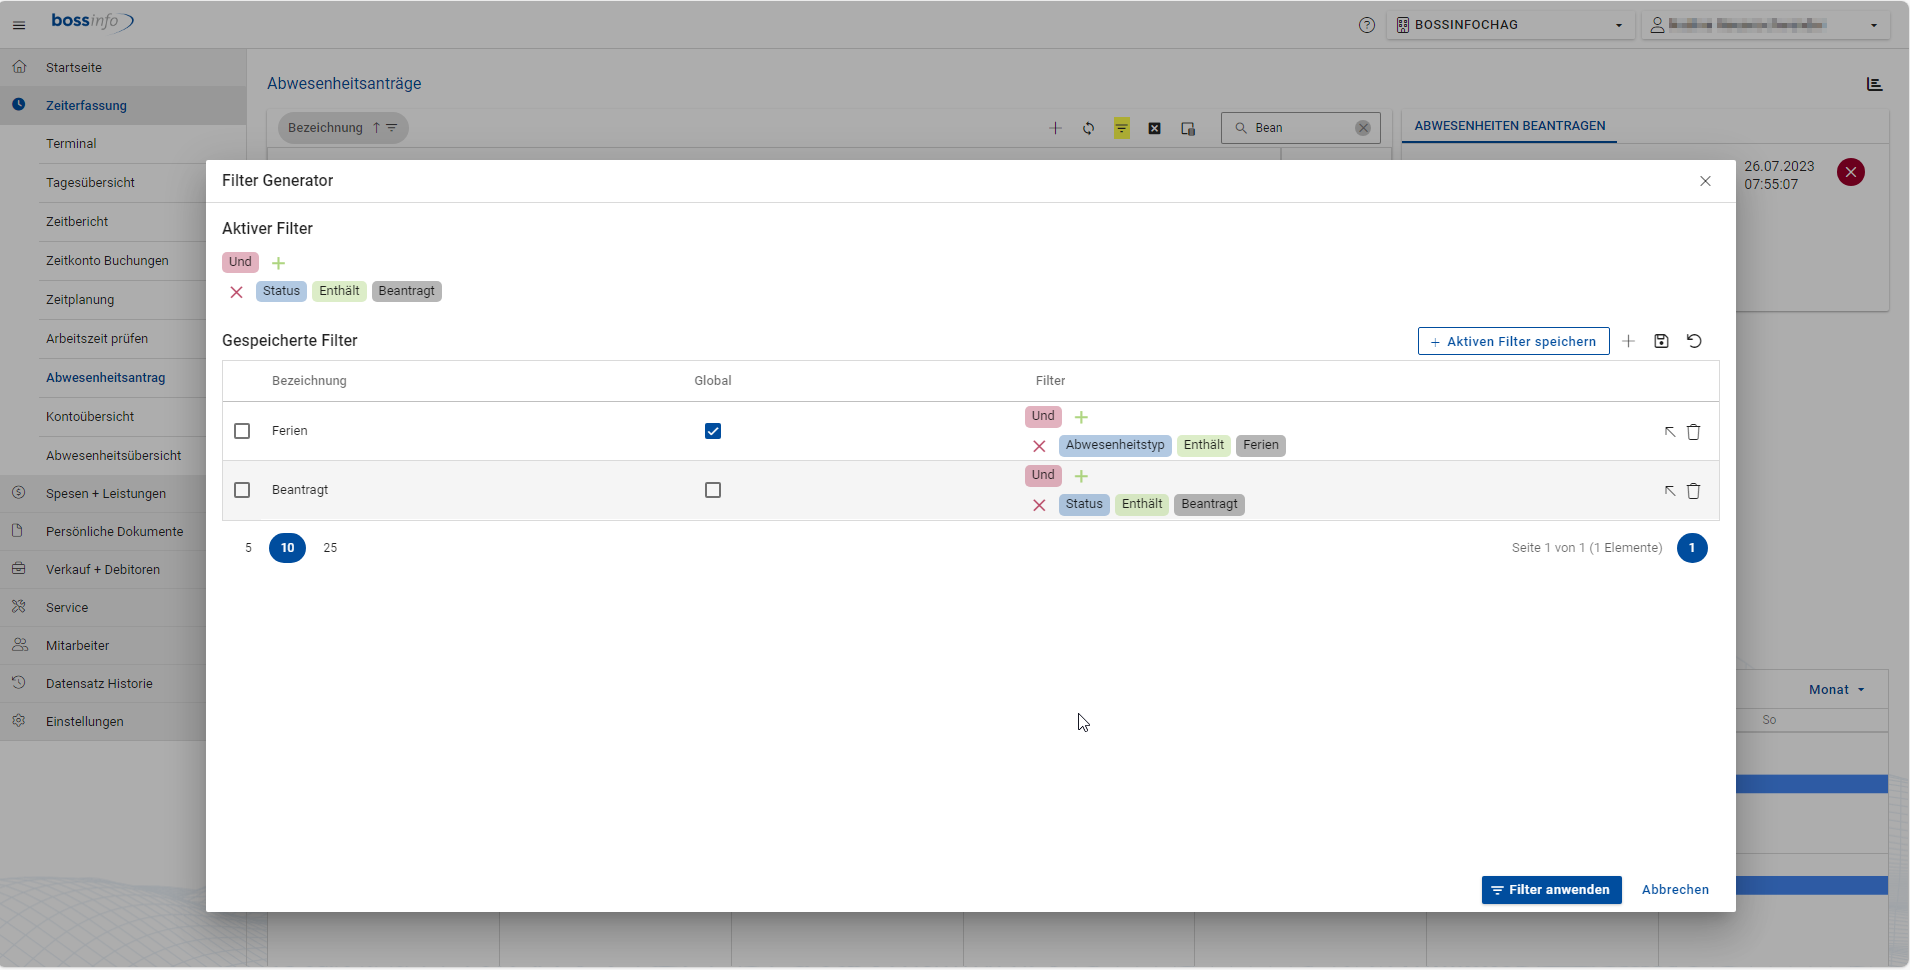Add a condition to the active filter group
This screenshot has width=1910, height=970.
tap(279, 263)
